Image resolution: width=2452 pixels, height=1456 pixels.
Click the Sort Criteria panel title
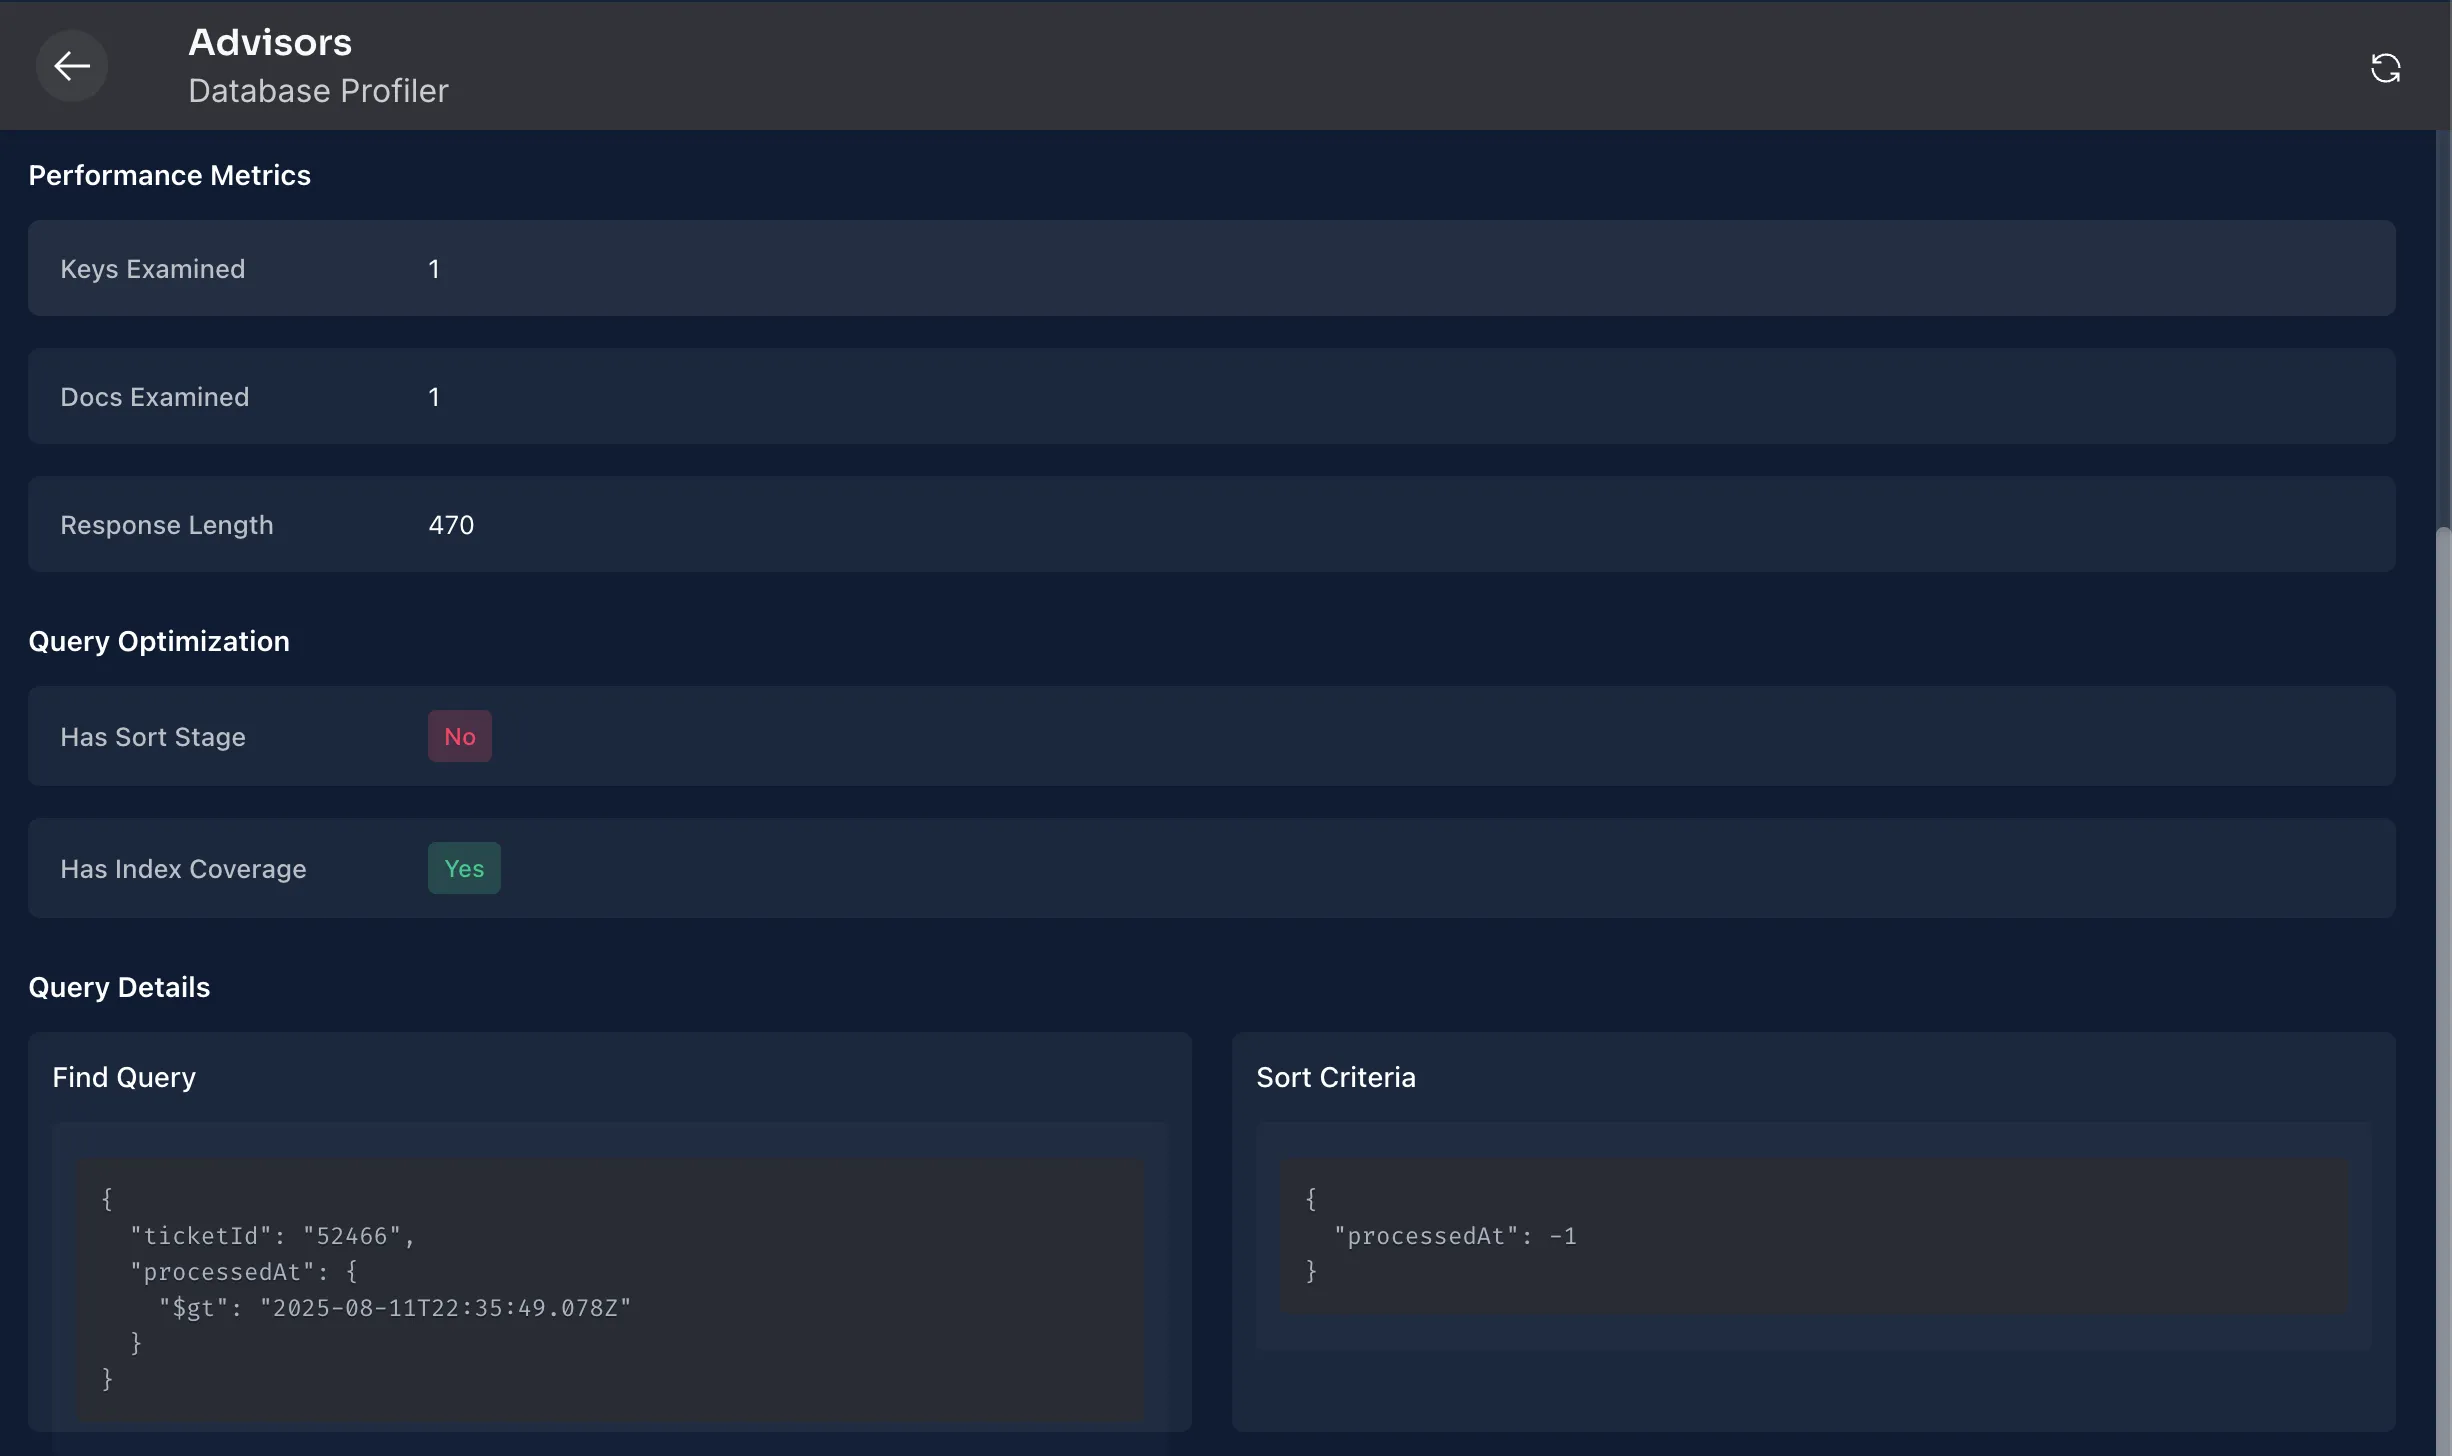[x=1336, y=1077]
